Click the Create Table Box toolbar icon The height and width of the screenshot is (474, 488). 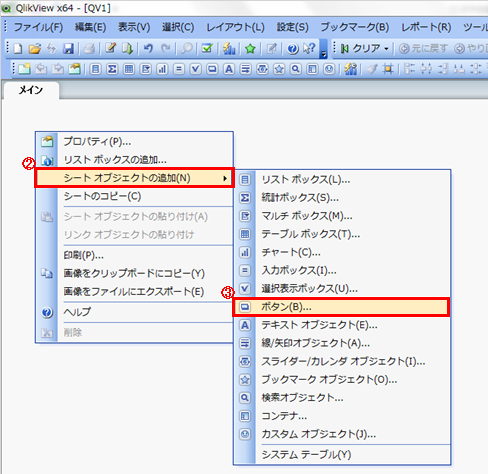pos(129,69)
